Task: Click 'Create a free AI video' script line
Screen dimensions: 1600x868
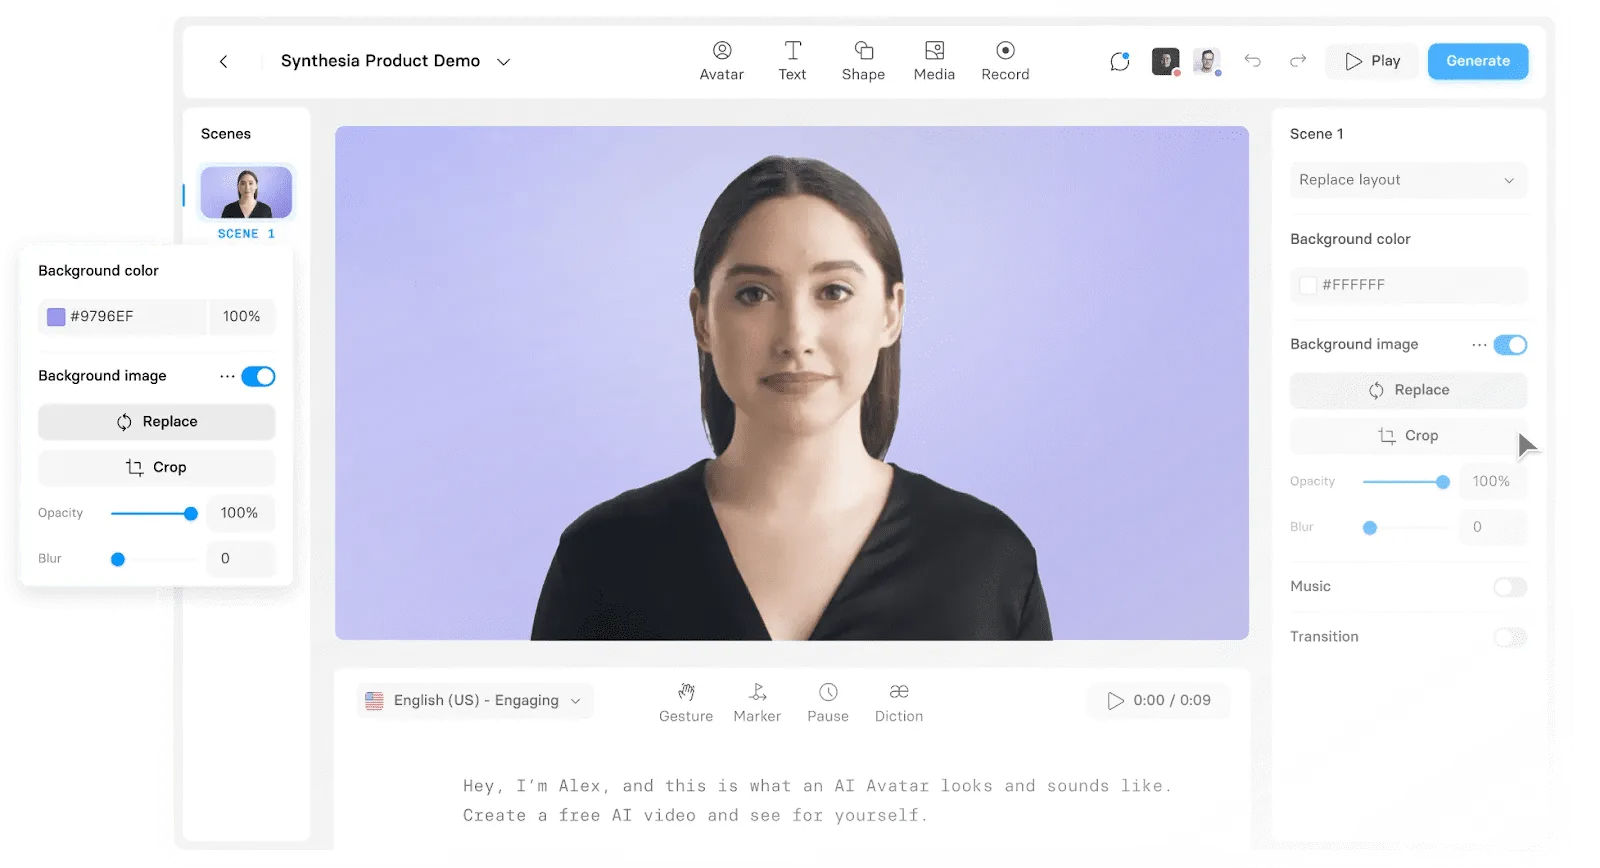Action: coord(695,816)
